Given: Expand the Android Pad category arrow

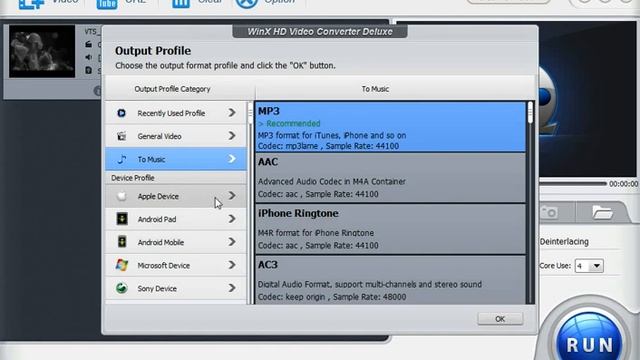Looking at the screenshot, I should (x=232, y=219).
